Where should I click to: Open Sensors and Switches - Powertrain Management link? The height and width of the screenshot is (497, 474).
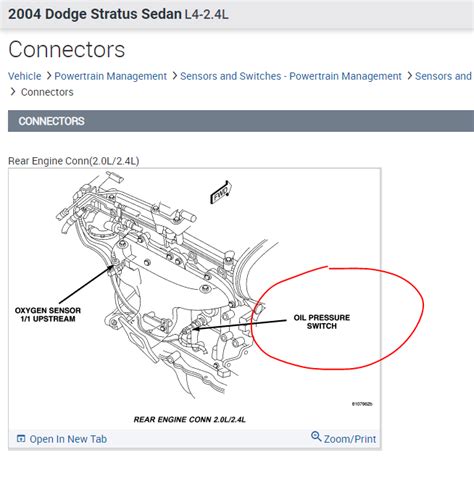tap(291, 76)
